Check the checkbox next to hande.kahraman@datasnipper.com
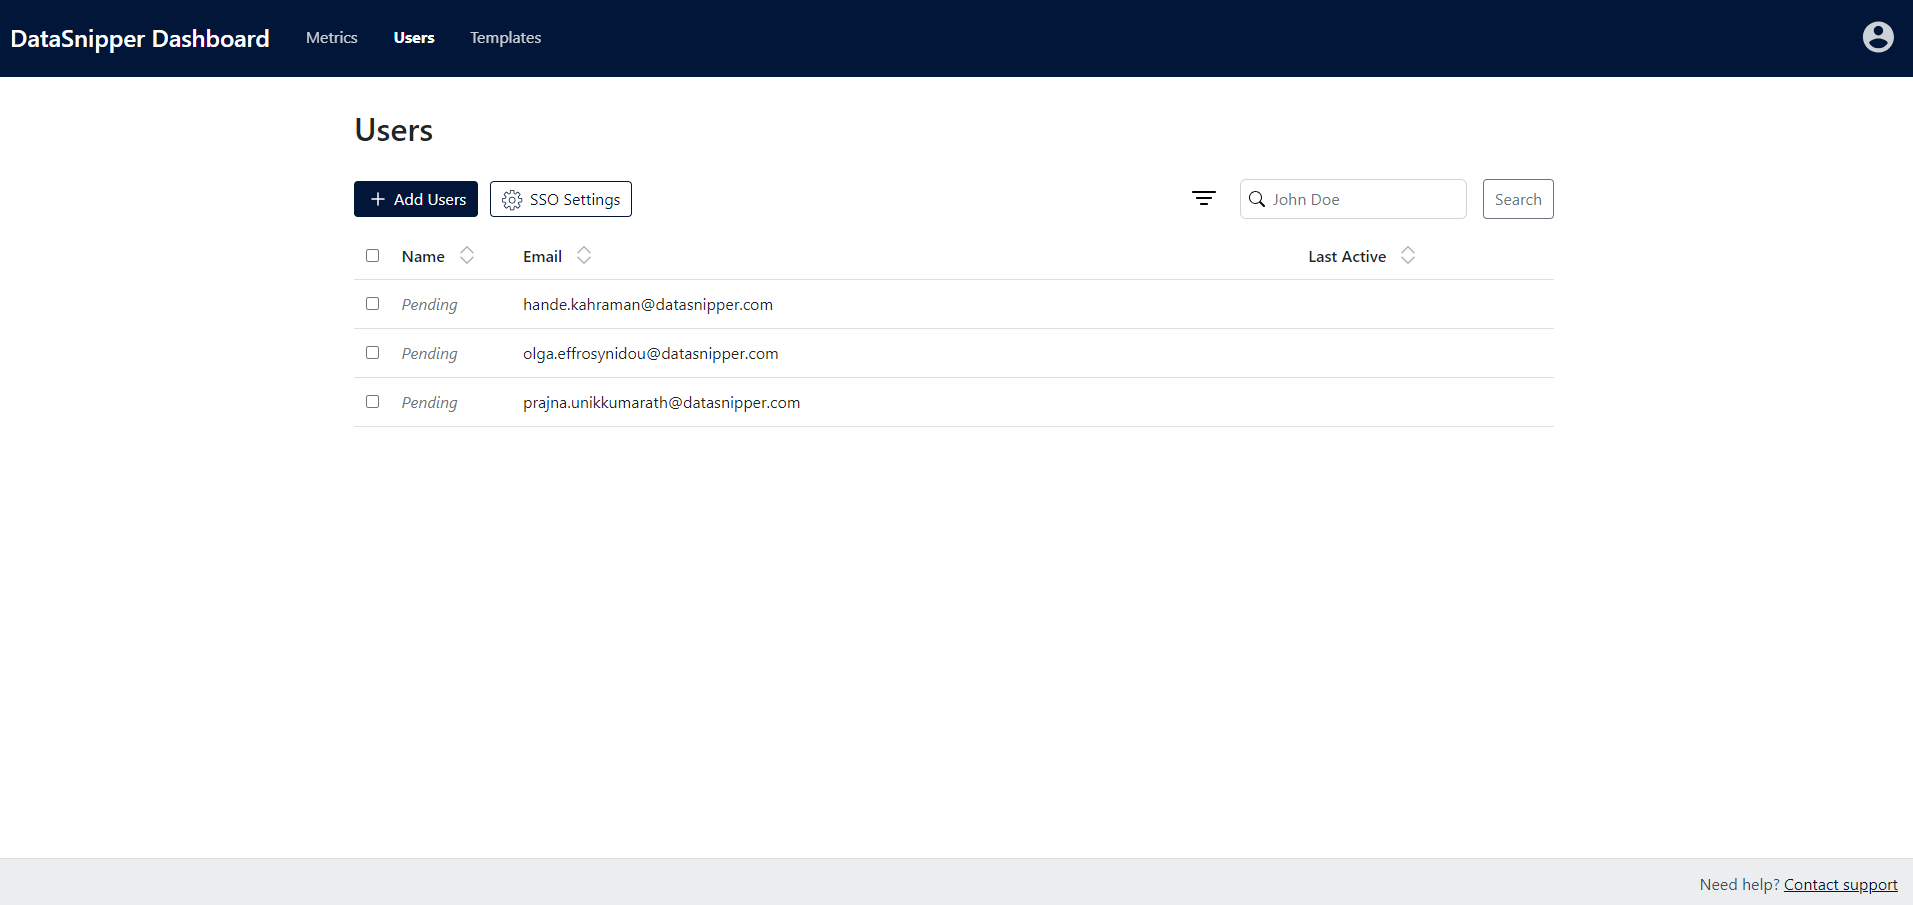The image size is (1913, 905). click(x=372, y=303)
